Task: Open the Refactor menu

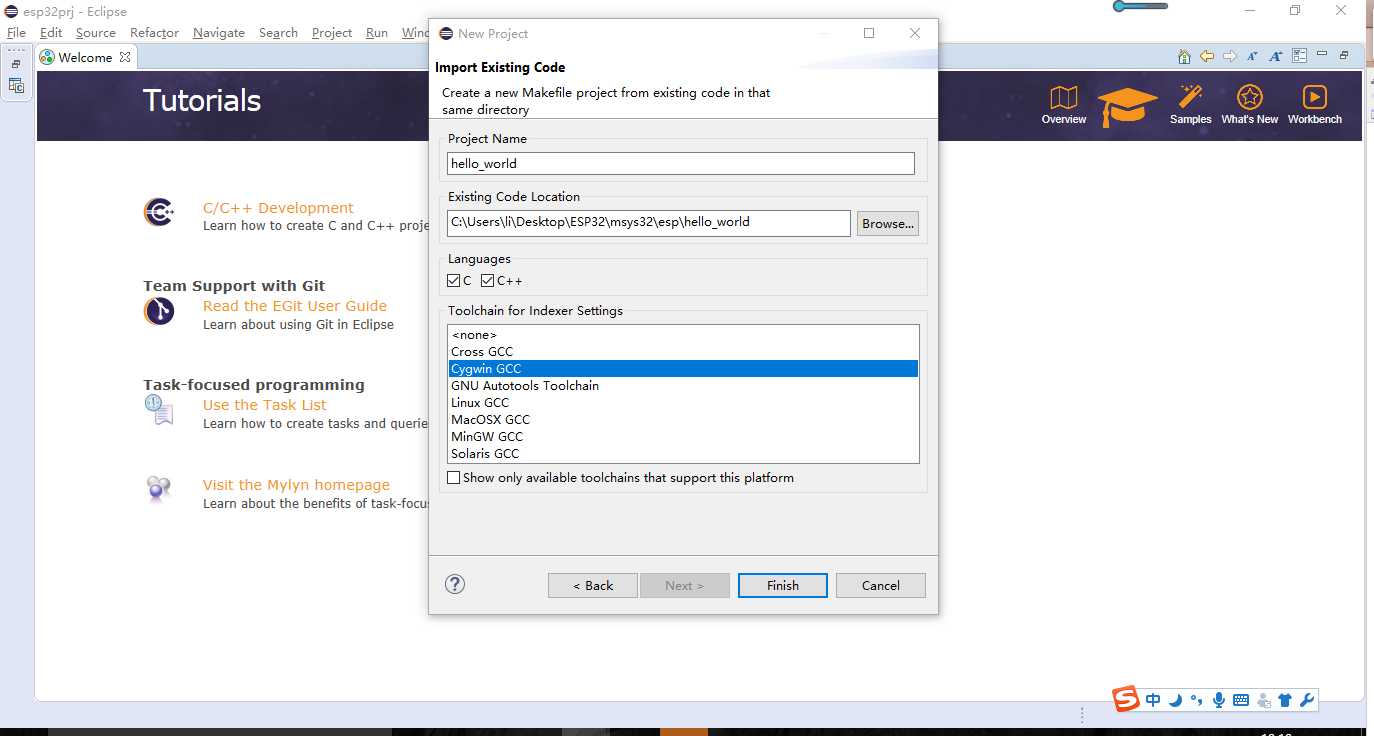Action: pyautogui.click(x=154, y=32)
